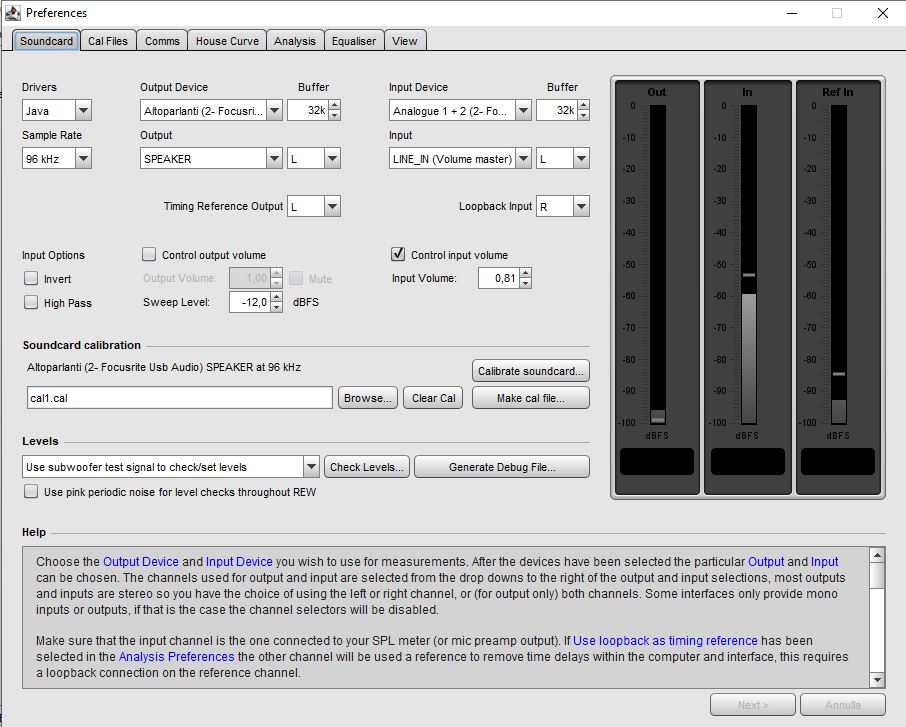
Task: Click the Sweep Level -12,0 field
Action: tap(250, 302)
